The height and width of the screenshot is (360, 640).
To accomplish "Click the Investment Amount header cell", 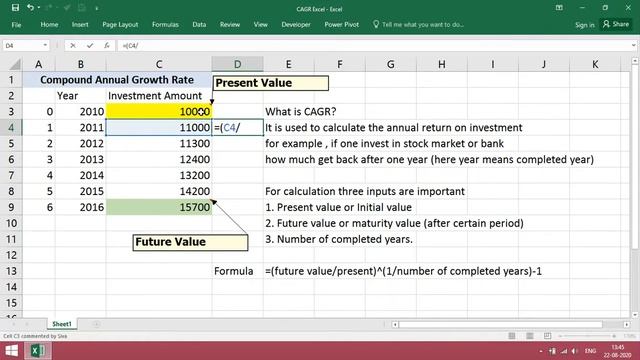I will pyautogui.click(x=159, y=96).
